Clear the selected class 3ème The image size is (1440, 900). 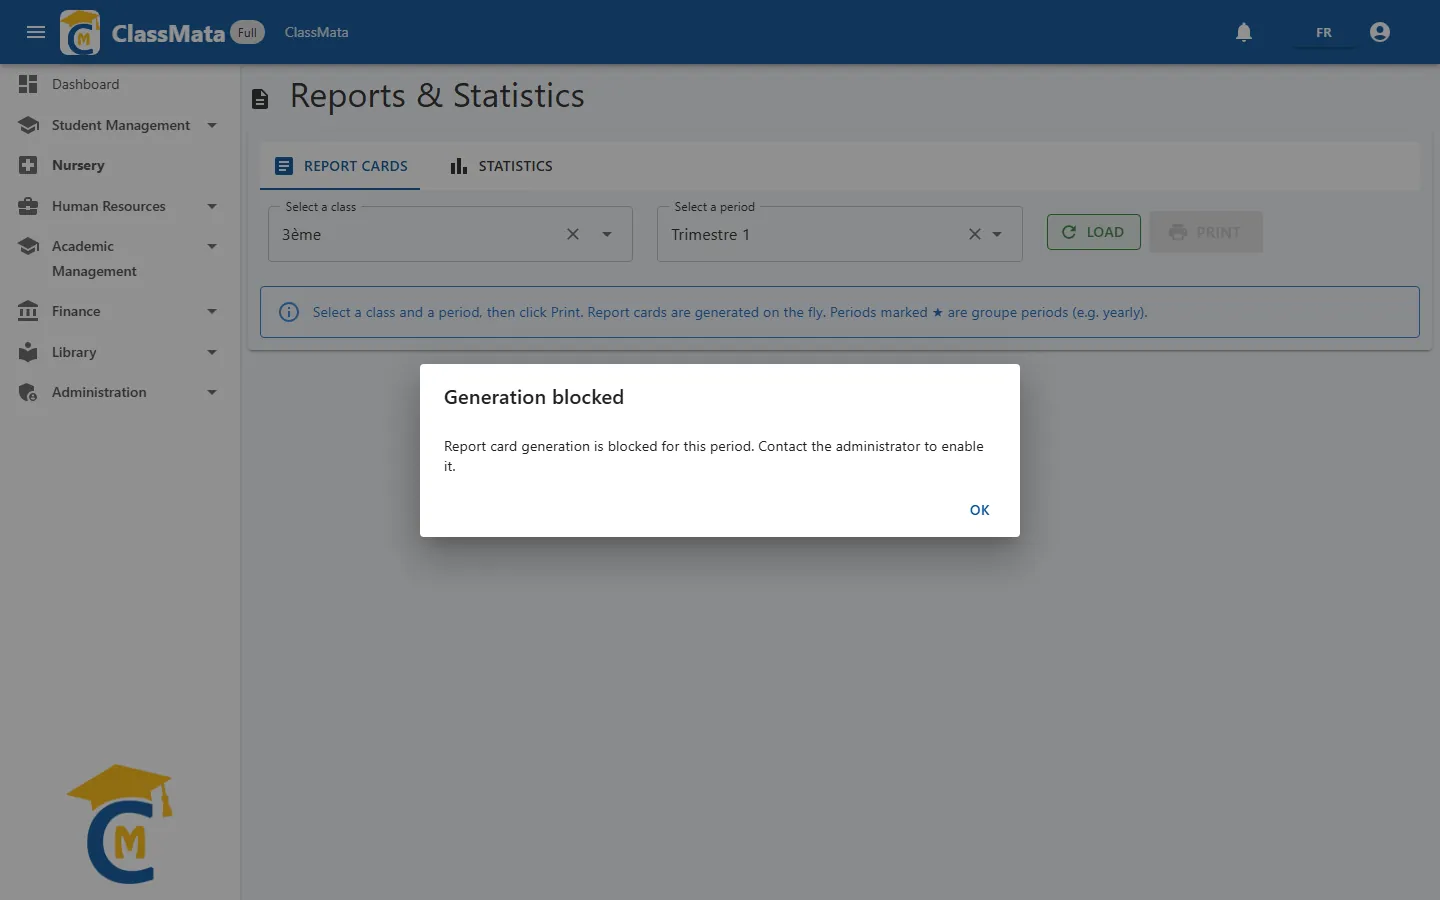573,234
